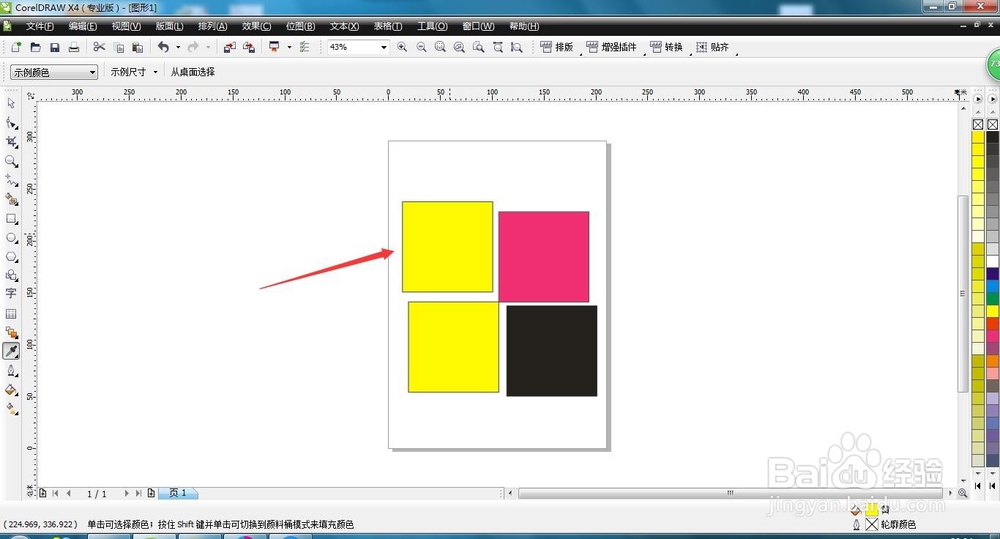
Task: Click the Print icon
Action: (74, 47)
